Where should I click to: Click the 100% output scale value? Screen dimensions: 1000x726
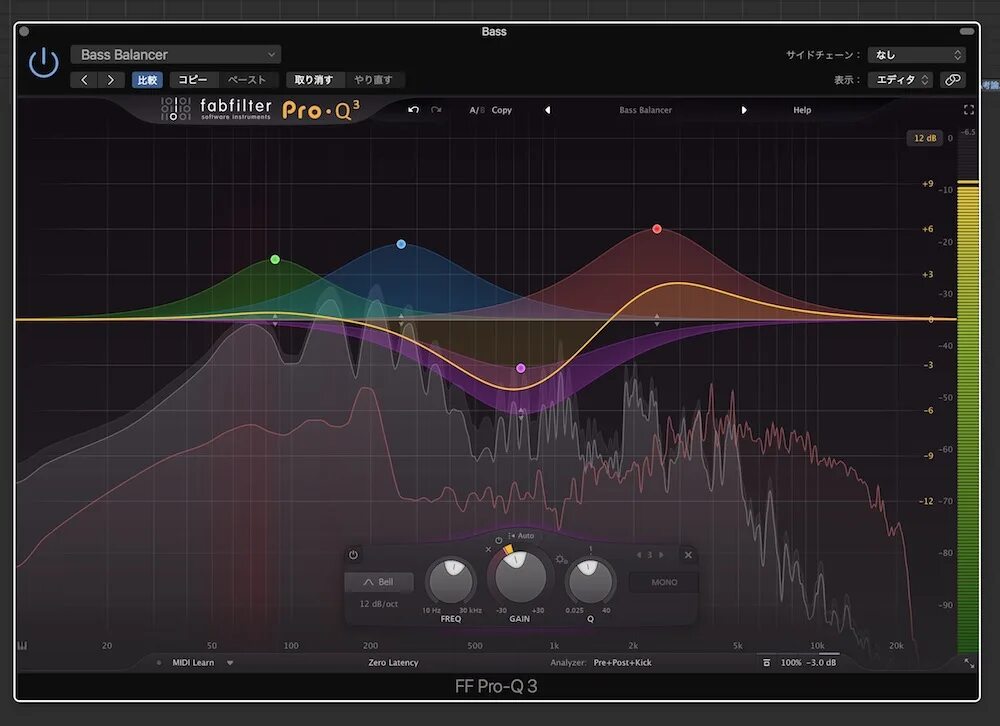(x=791, y=662)
